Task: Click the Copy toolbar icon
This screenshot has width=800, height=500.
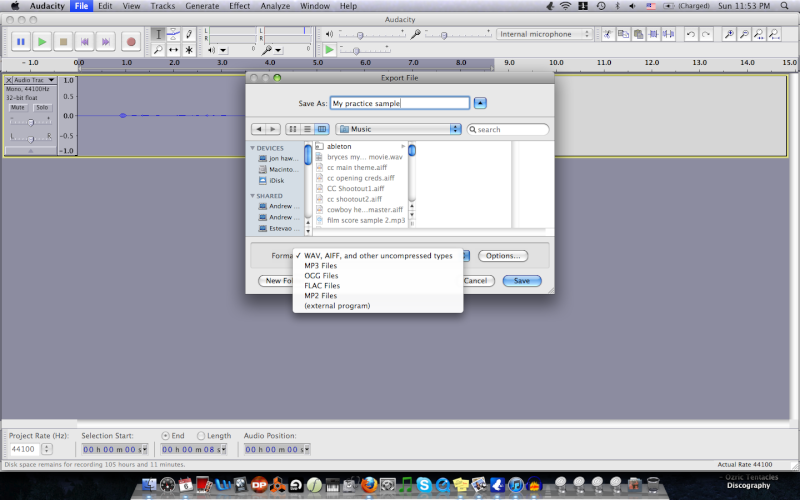Action: tap(623, 34)
